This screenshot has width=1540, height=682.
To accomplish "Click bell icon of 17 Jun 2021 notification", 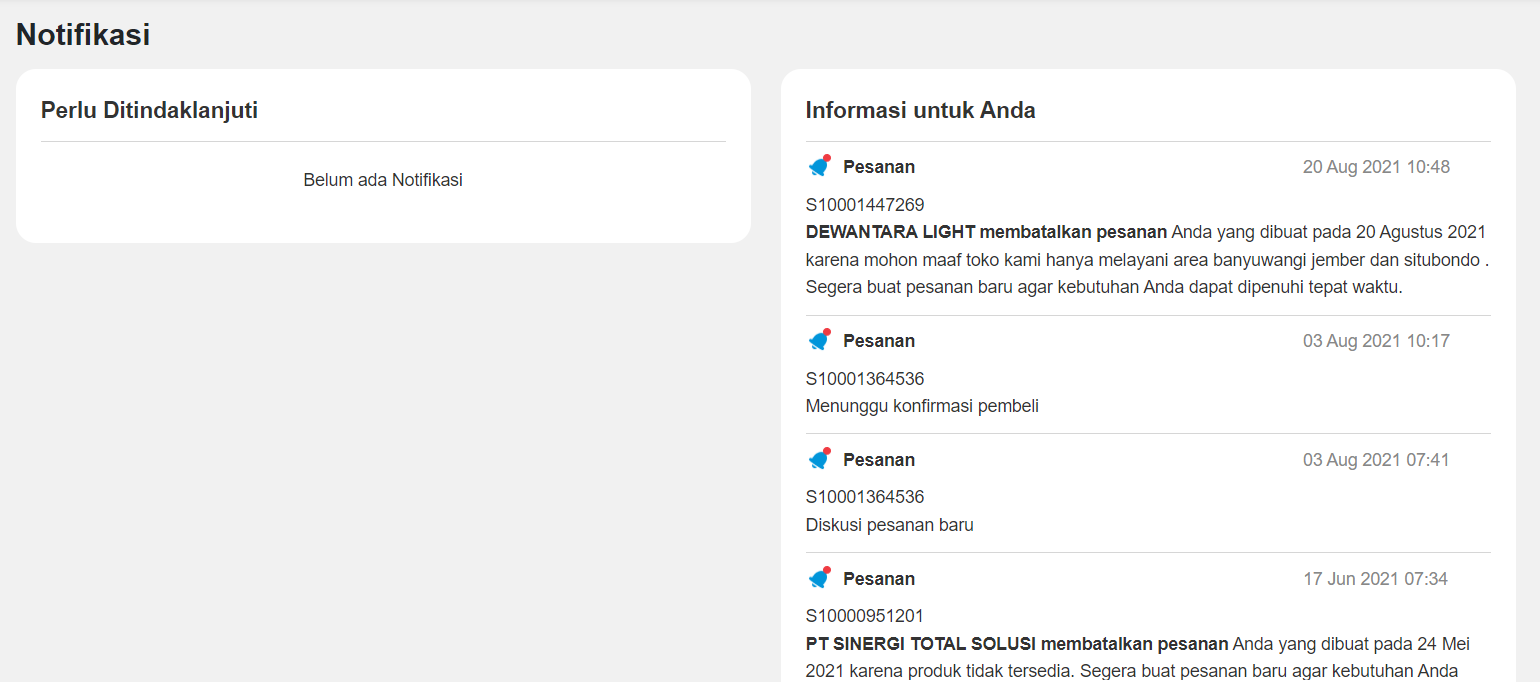I will tap(820, 578).
